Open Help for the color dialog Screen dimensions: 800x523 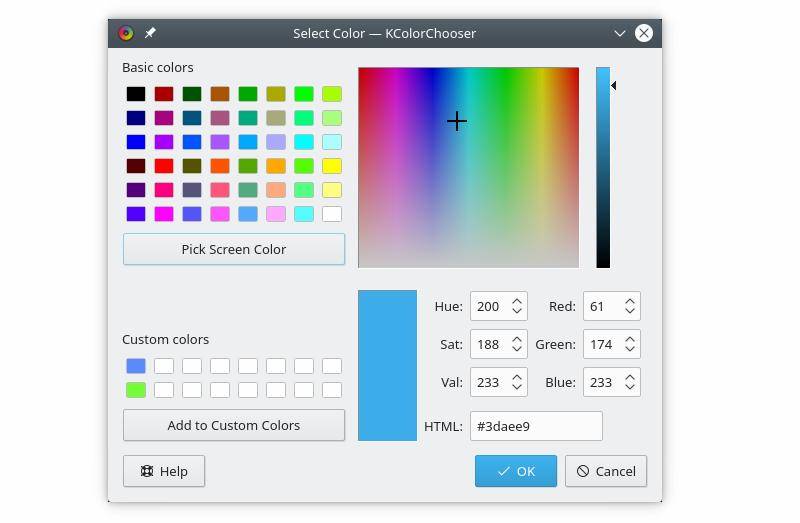click(164, 471)
